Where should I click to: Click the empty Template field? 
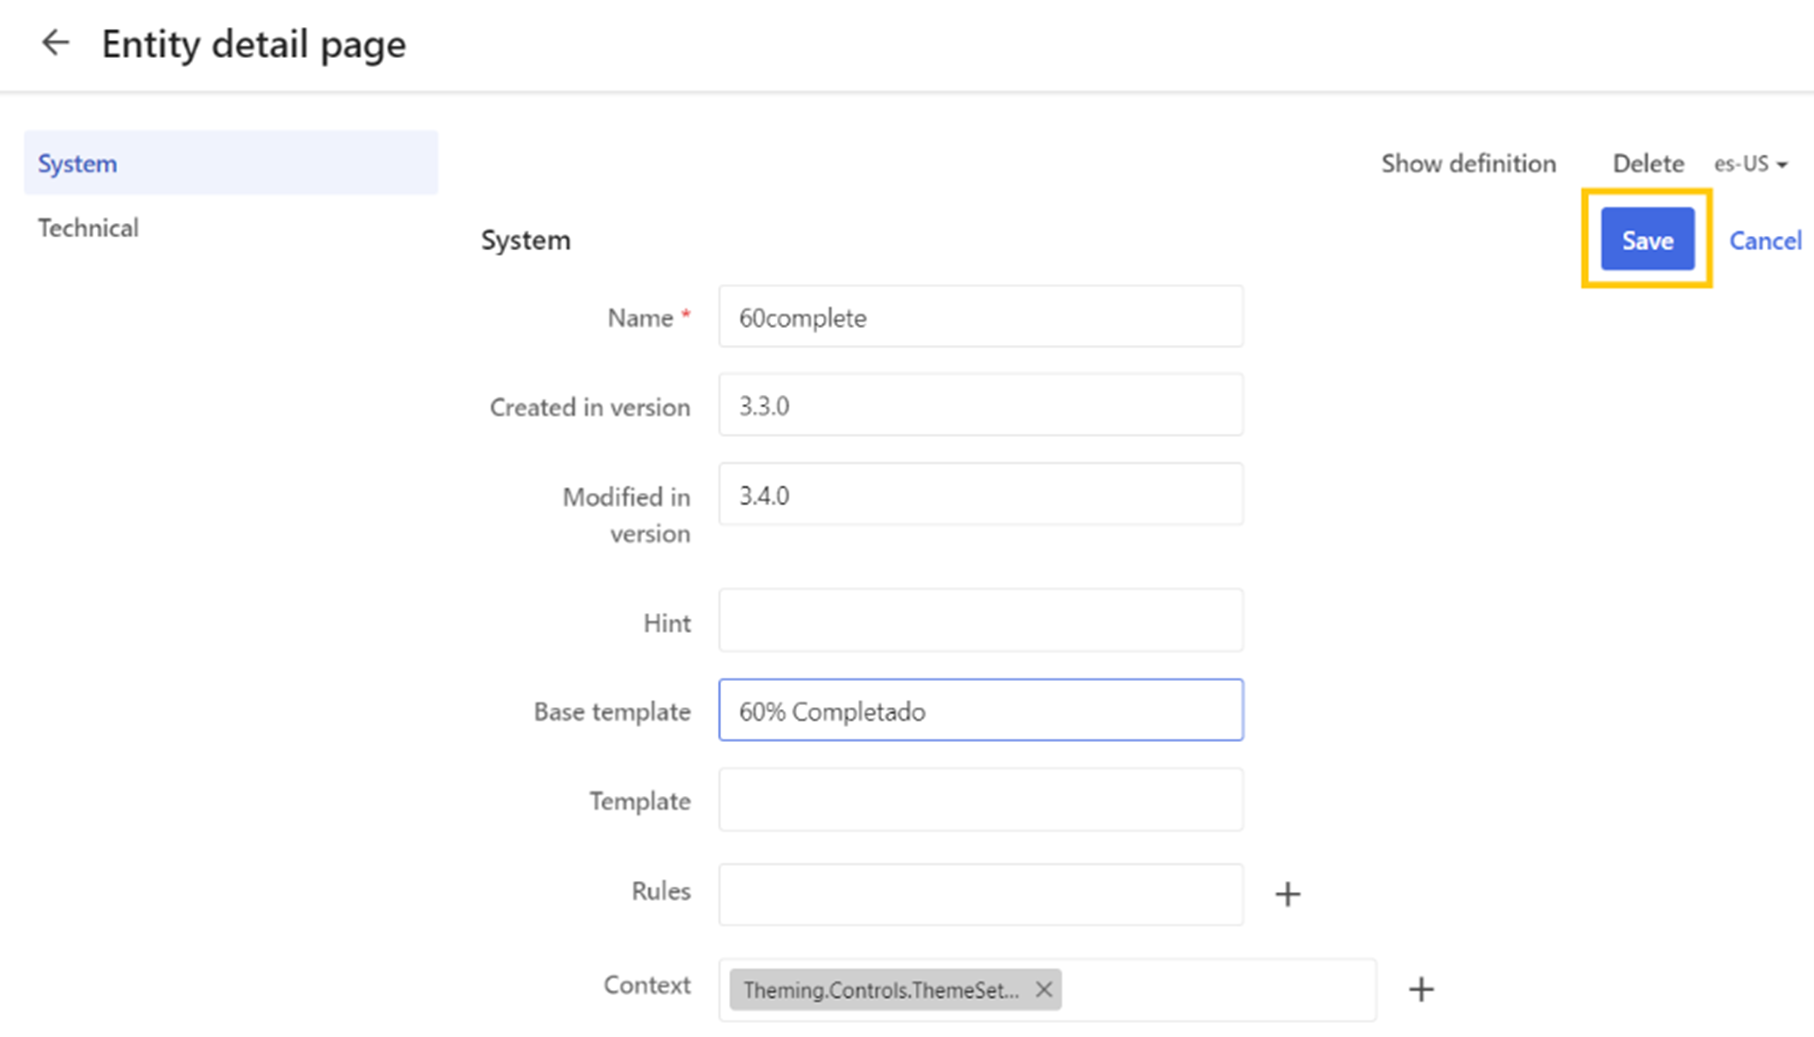point(980,800)
